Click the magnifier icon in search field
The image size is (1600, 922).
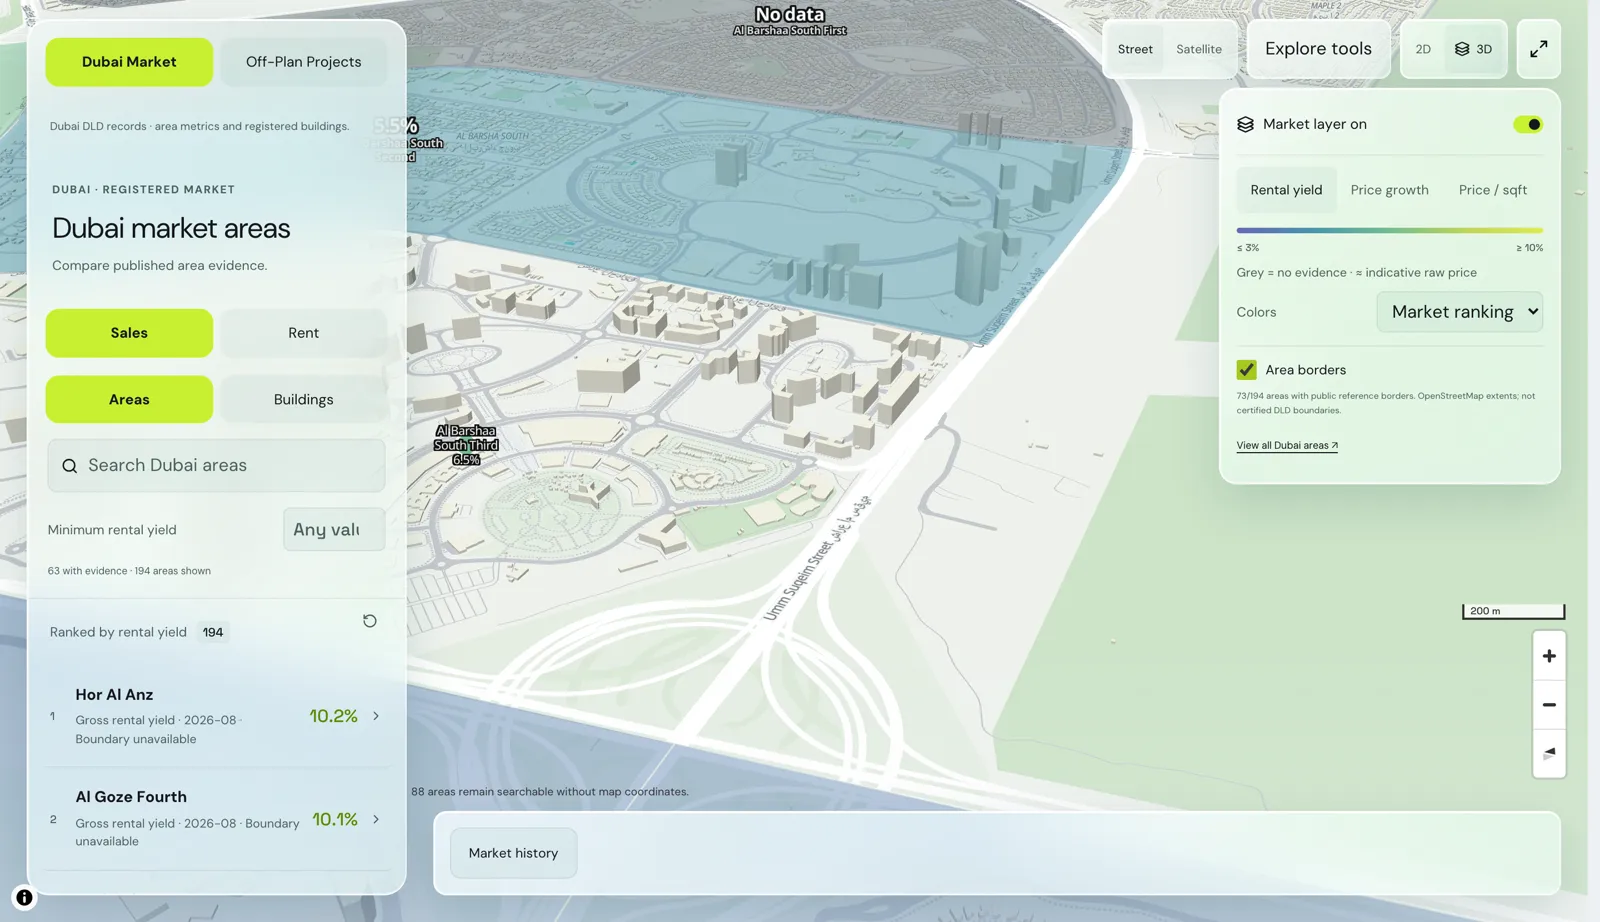click(69, 466)
